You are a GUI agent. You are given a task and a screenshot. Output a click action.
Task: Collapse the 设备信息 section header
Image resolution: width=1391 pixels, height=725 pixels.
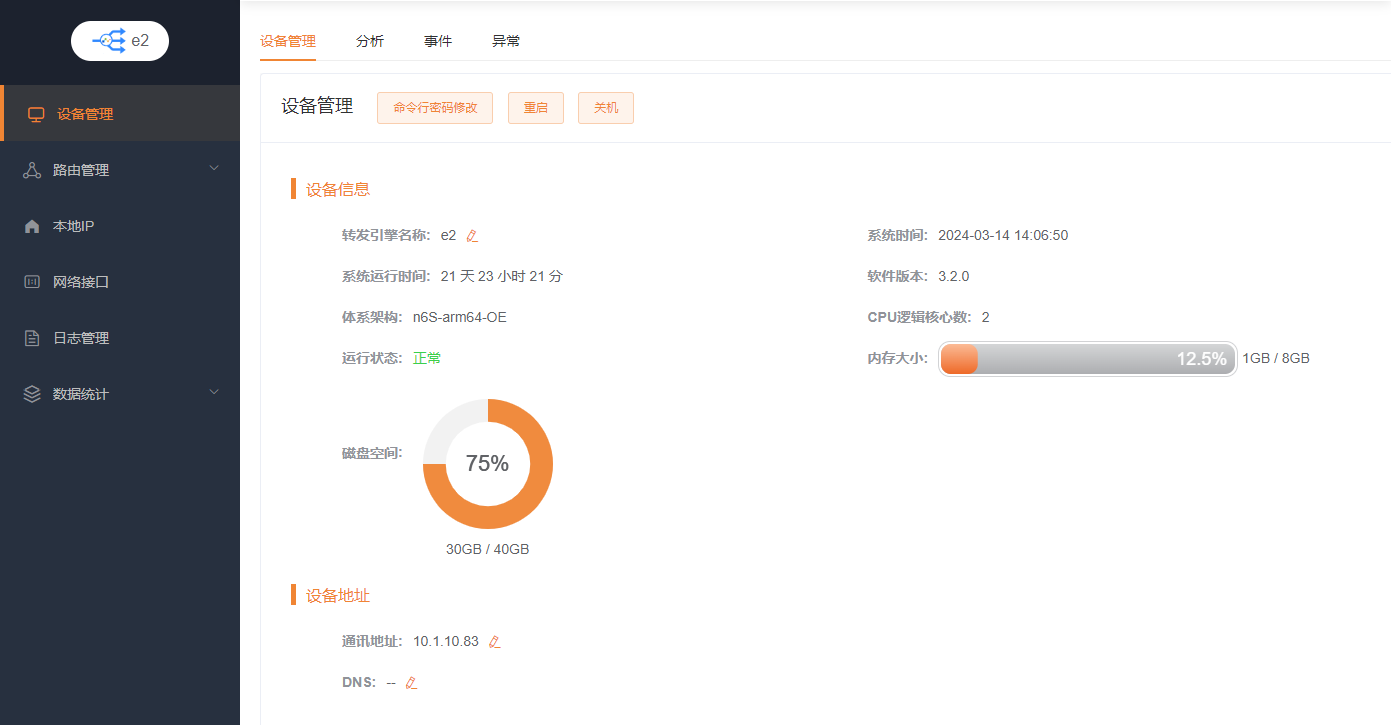[x=336, y=188]
